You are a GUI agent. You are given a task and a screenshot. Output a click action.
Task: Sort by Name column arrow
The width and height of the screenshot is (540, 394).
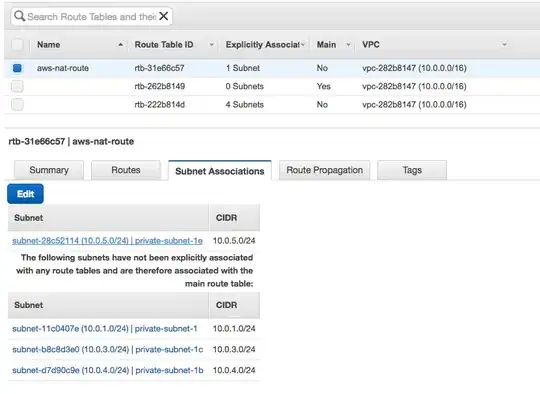120,45
